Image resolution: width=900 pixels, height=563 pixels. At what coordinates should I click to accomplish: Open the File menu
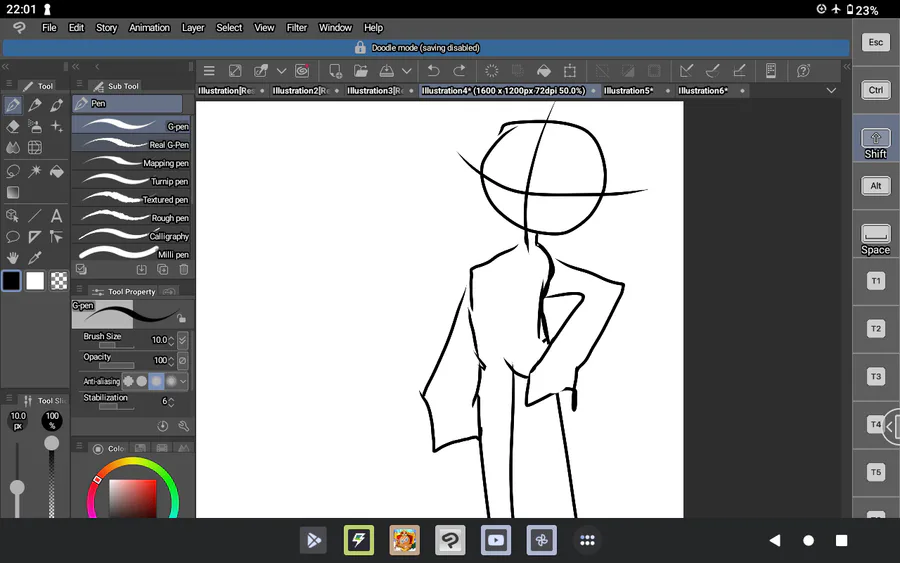pyautogui.click(x=49, y=28)
